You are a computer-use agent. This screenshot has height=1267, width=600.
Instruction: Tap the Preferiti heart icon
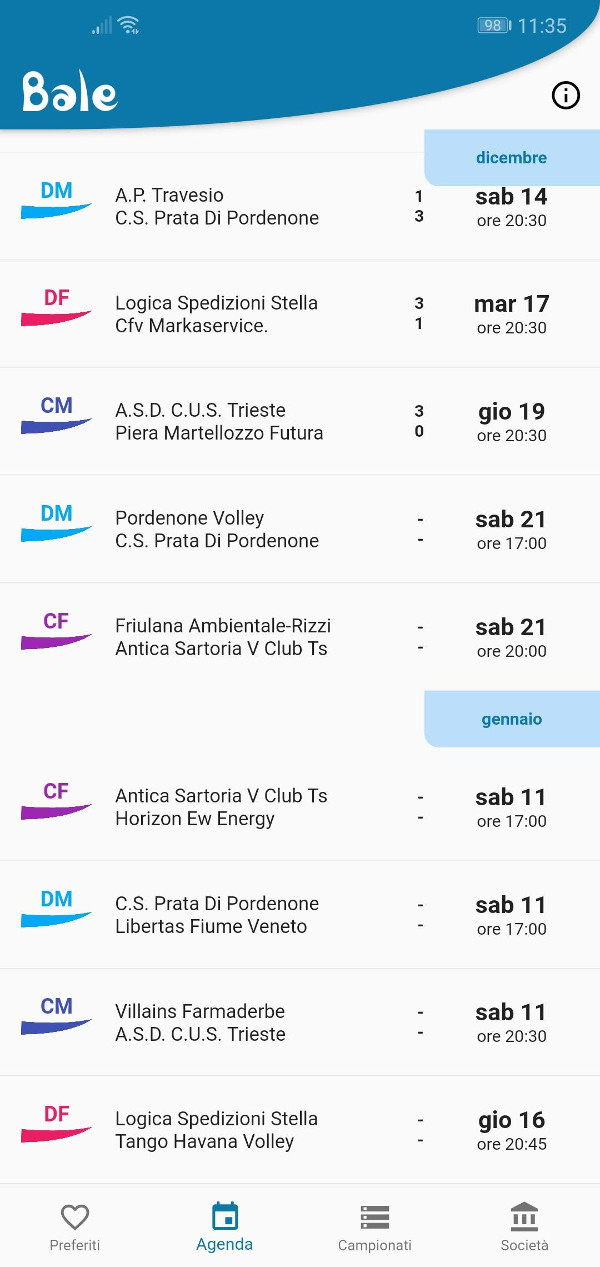tap(75, 1217)
